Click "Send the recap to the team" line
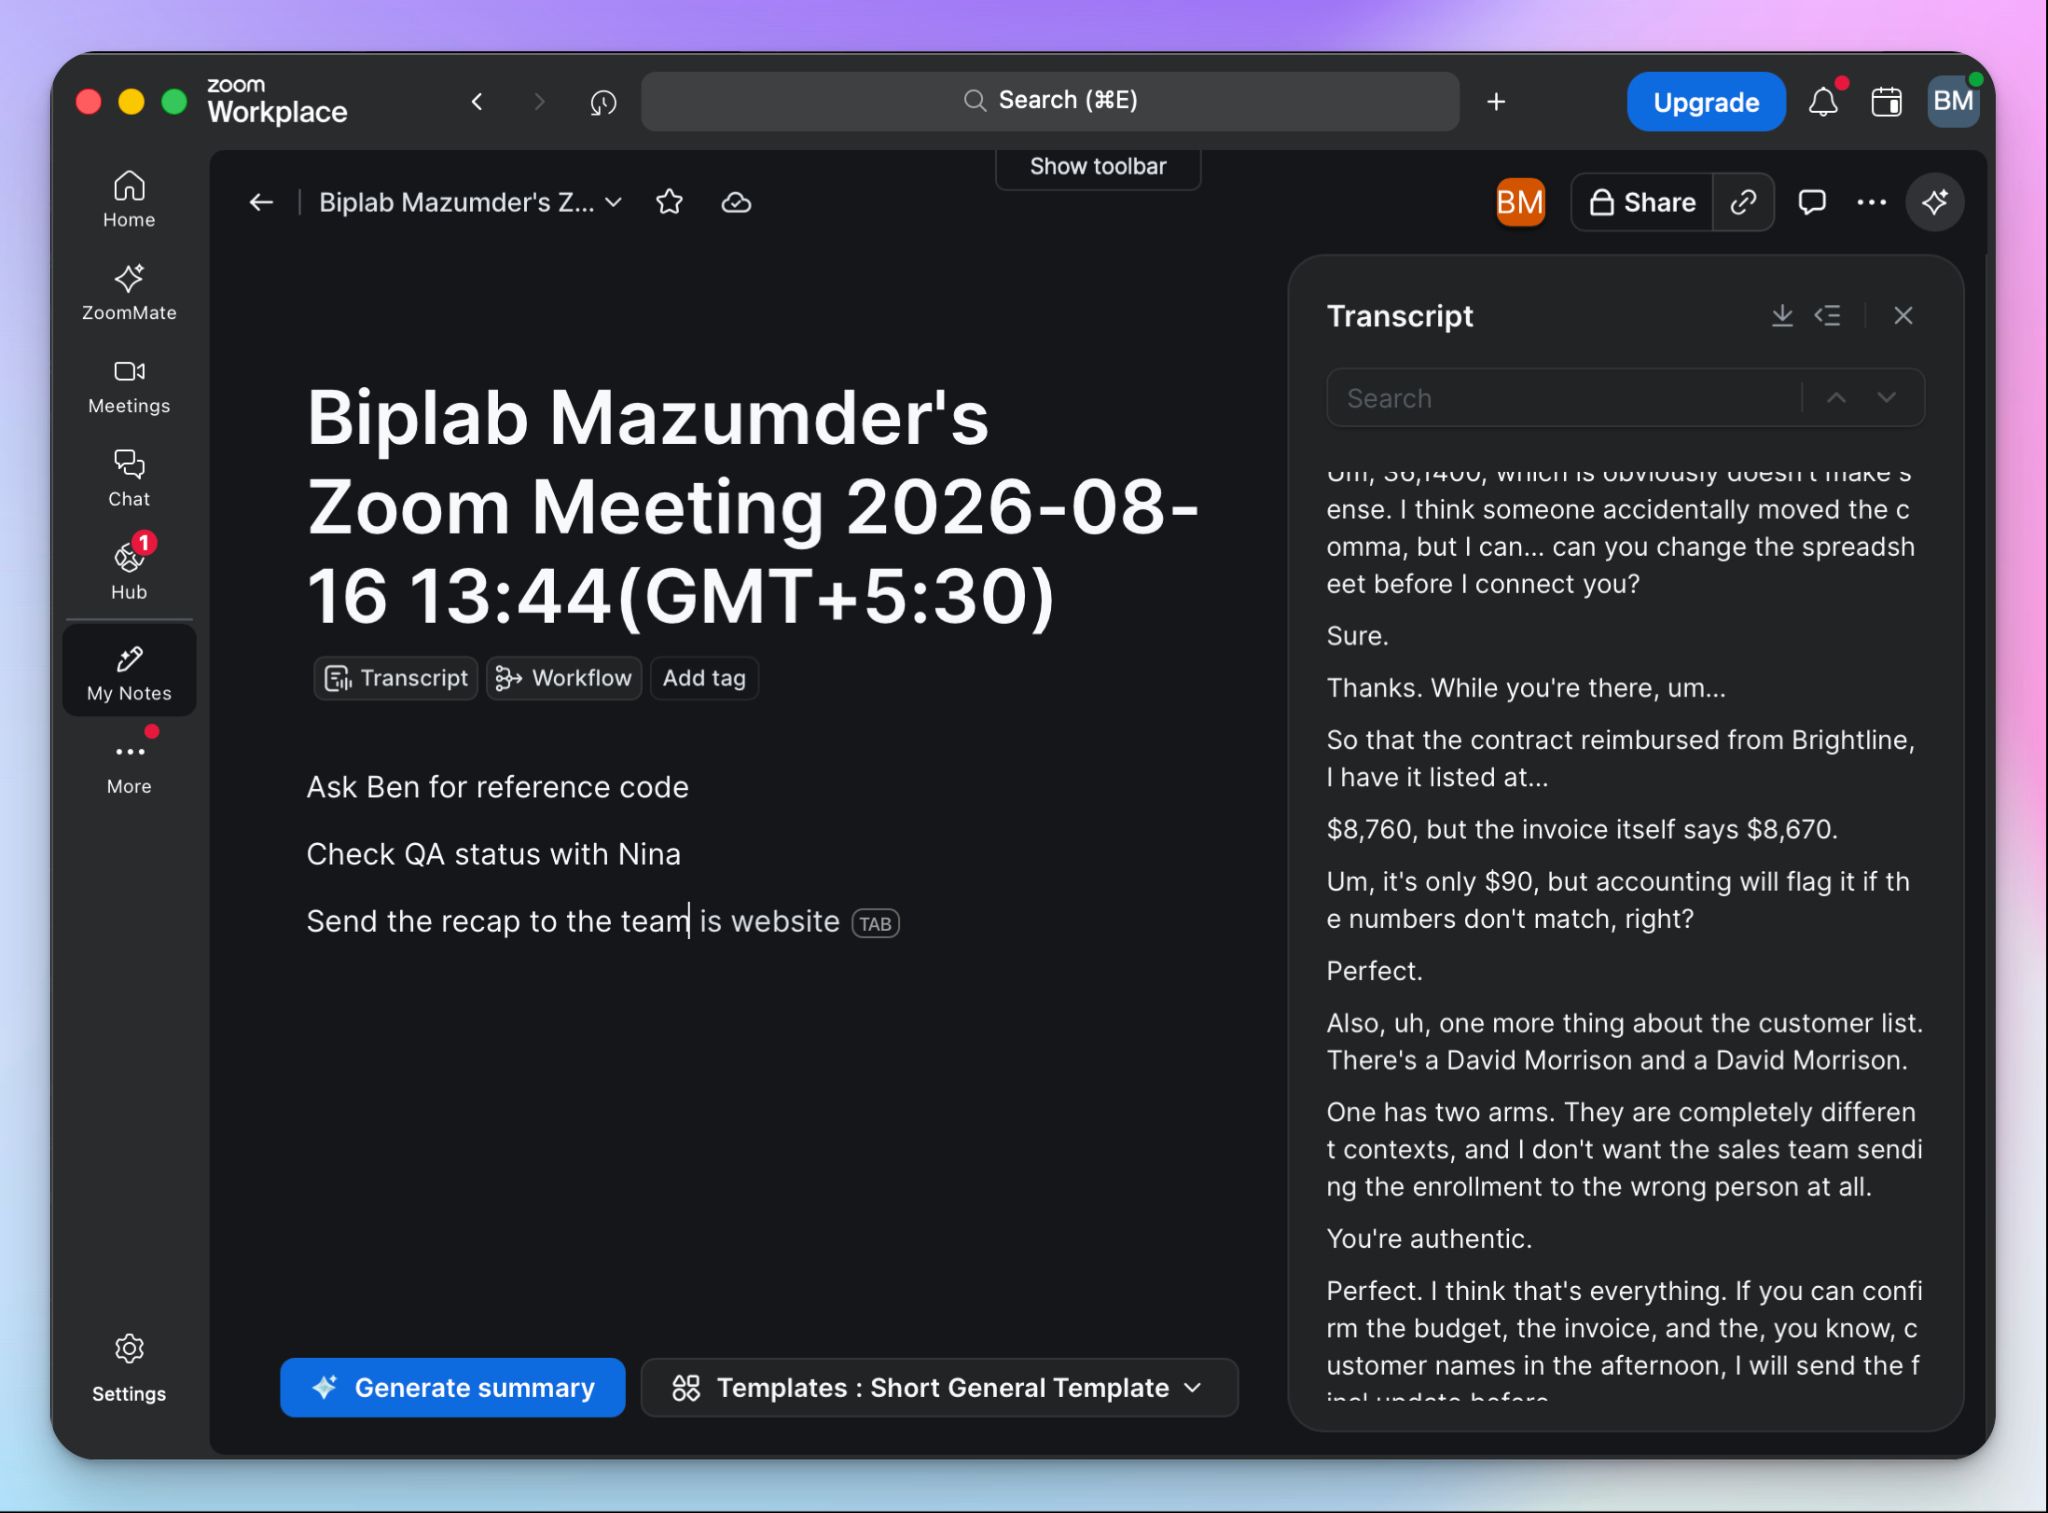 point(498,921)
